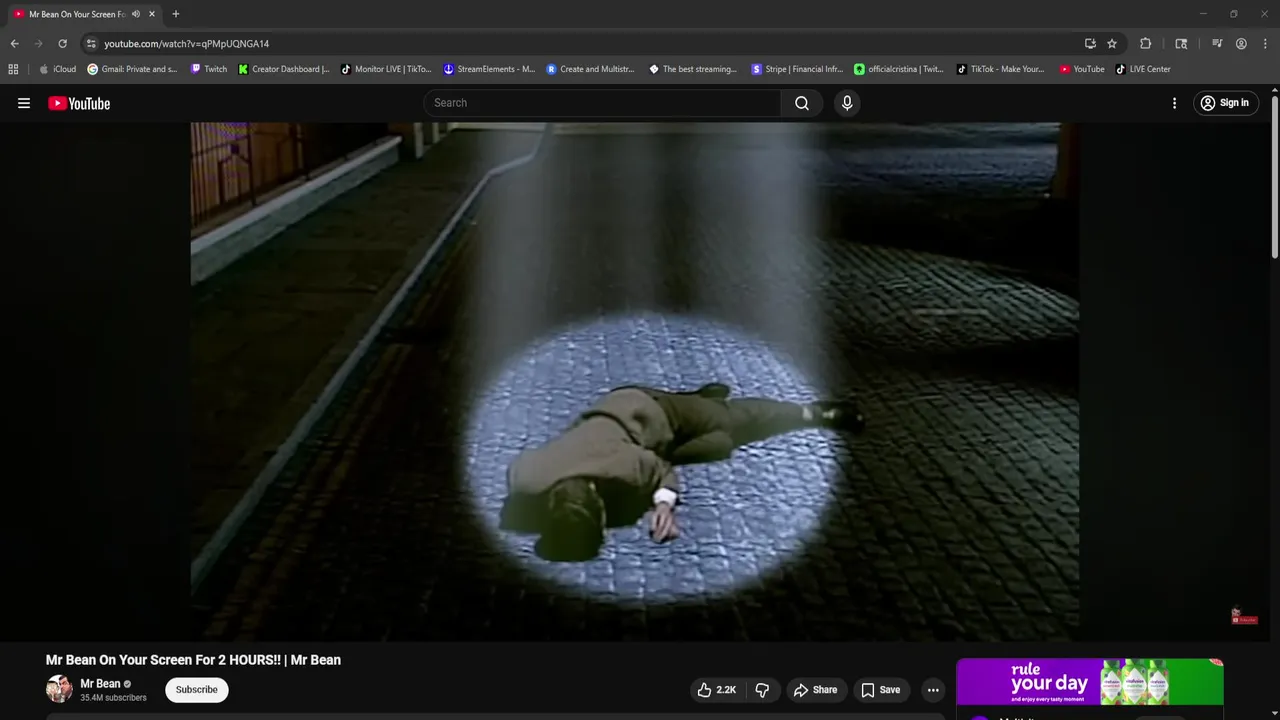
Task: Install app icon in address bar
Action: pos(1090,44)
